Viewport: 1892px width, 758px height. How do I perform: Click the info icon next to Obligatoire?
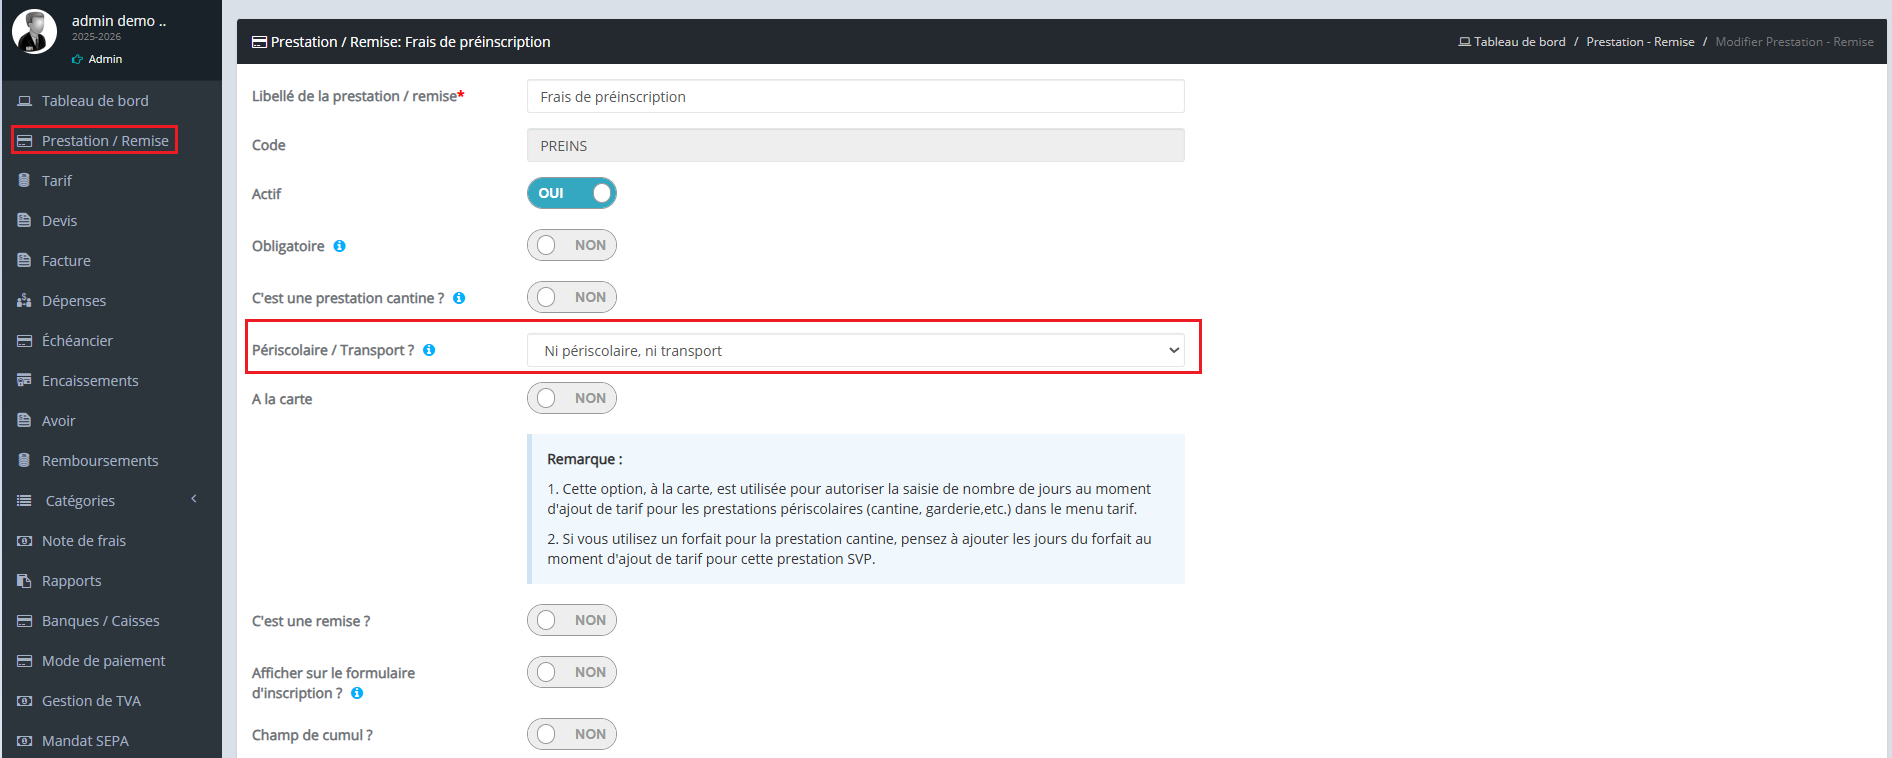[x=340, y=246]
